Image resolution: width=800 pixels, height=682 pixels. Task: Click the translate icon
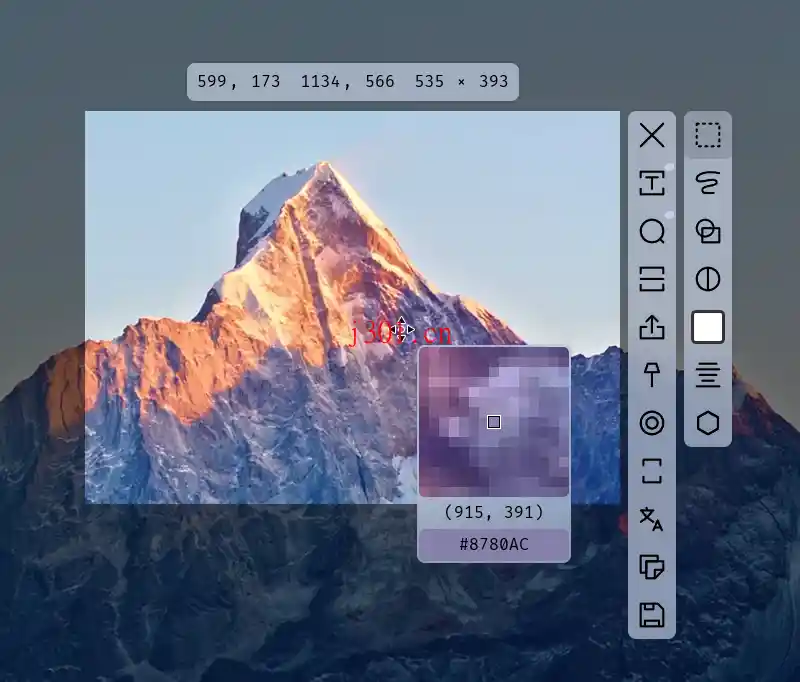click(652, 519)
